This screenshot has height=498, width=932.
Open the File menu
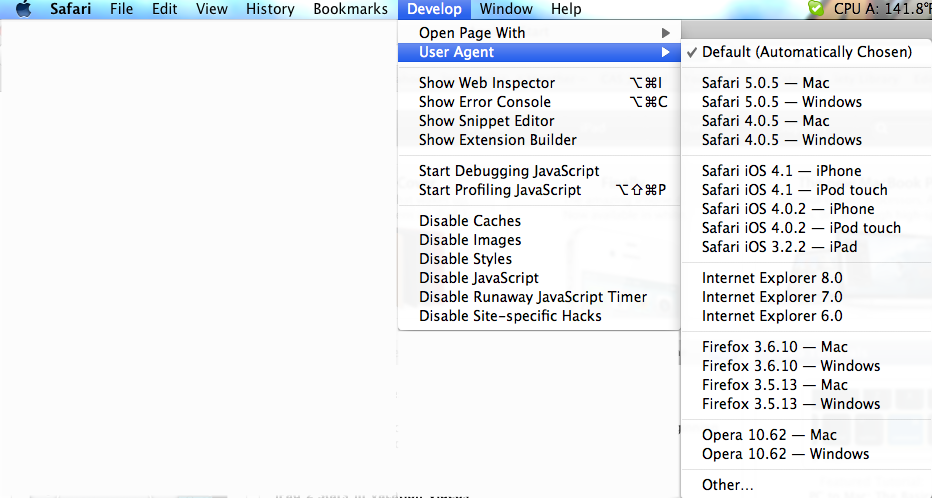tap(121, 9)
